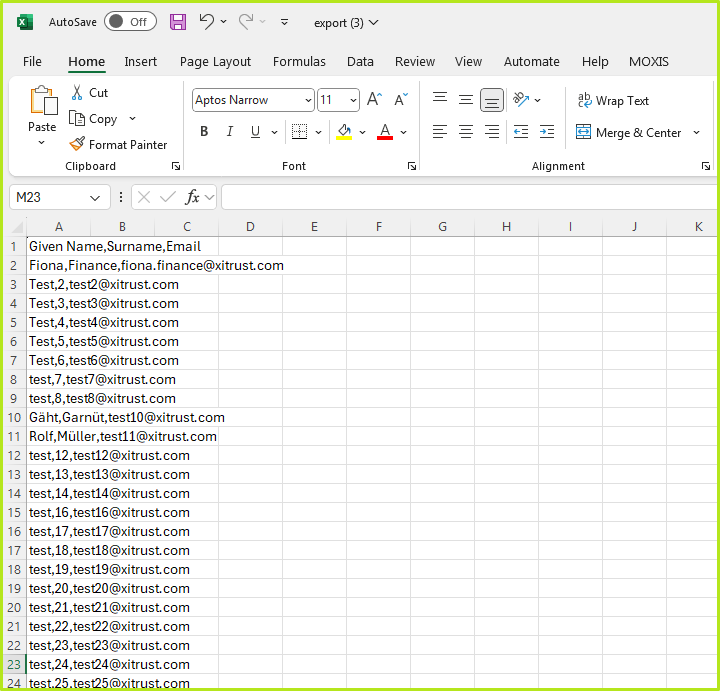This screenshot has height=691, width=720.
Task: Increase font size with larger A icon
Action: point(374,100)
